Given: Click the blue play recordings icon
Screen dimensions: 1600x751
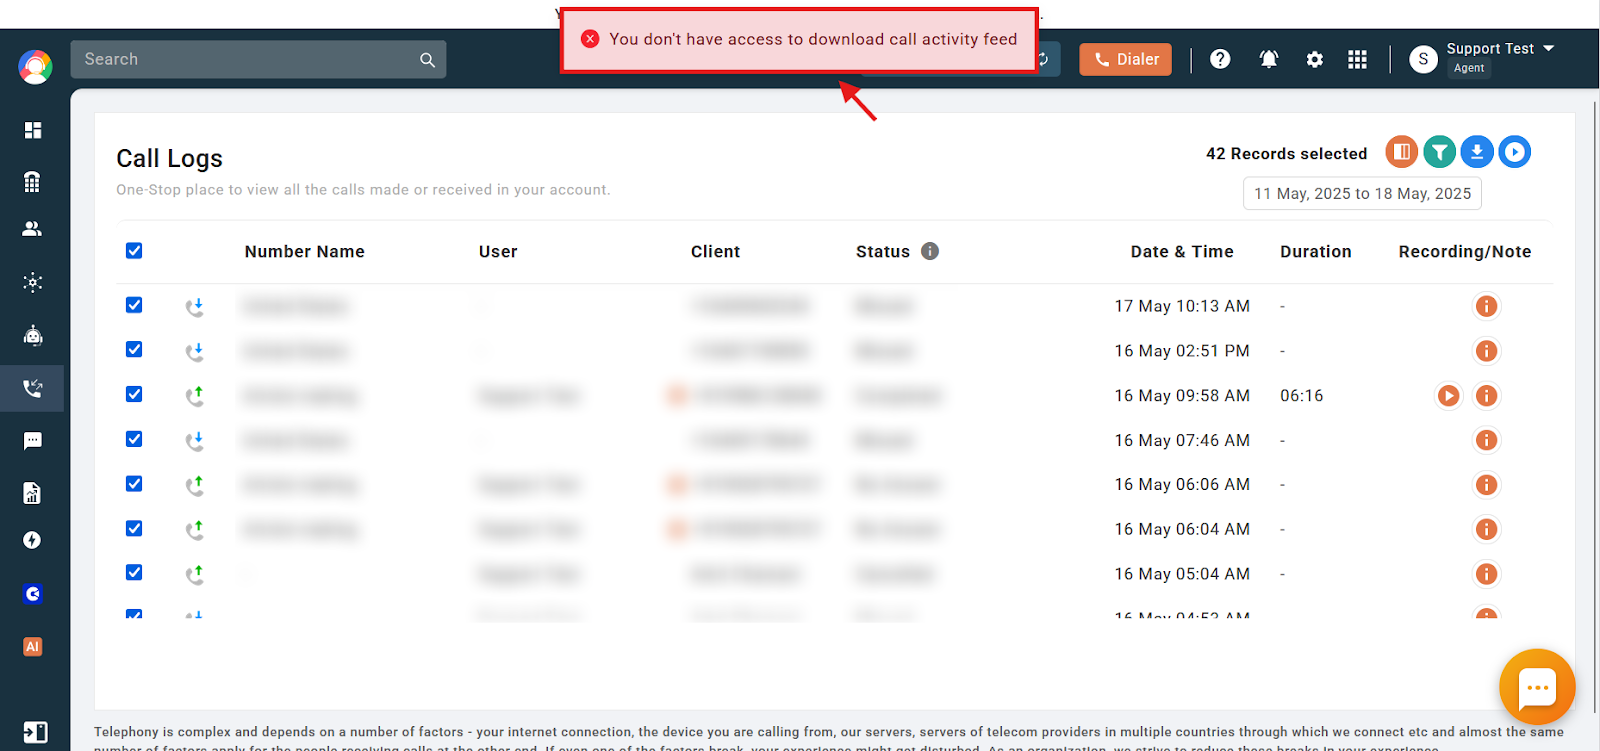Looking at the screenshot, I should pyautogui.click(x=1515, y=152).
